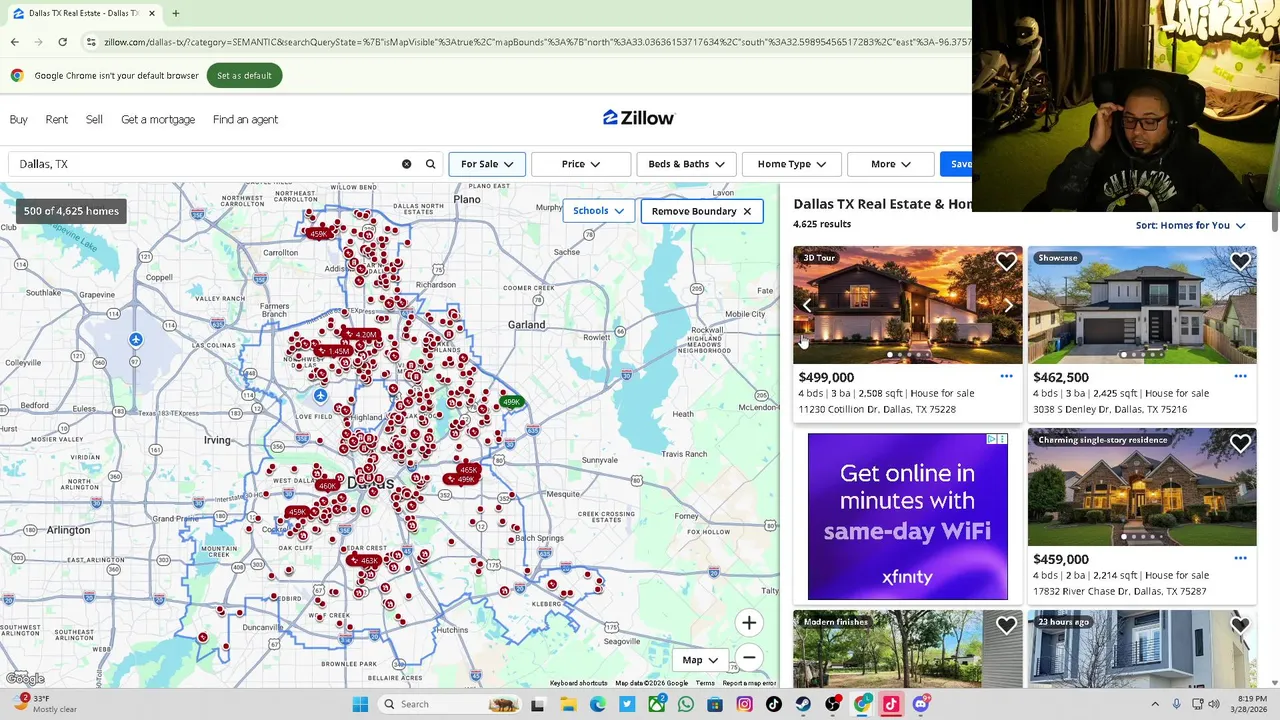Click Set as default for Chrome
This screenshot has height=720, width=1280.
pos(244,76)
